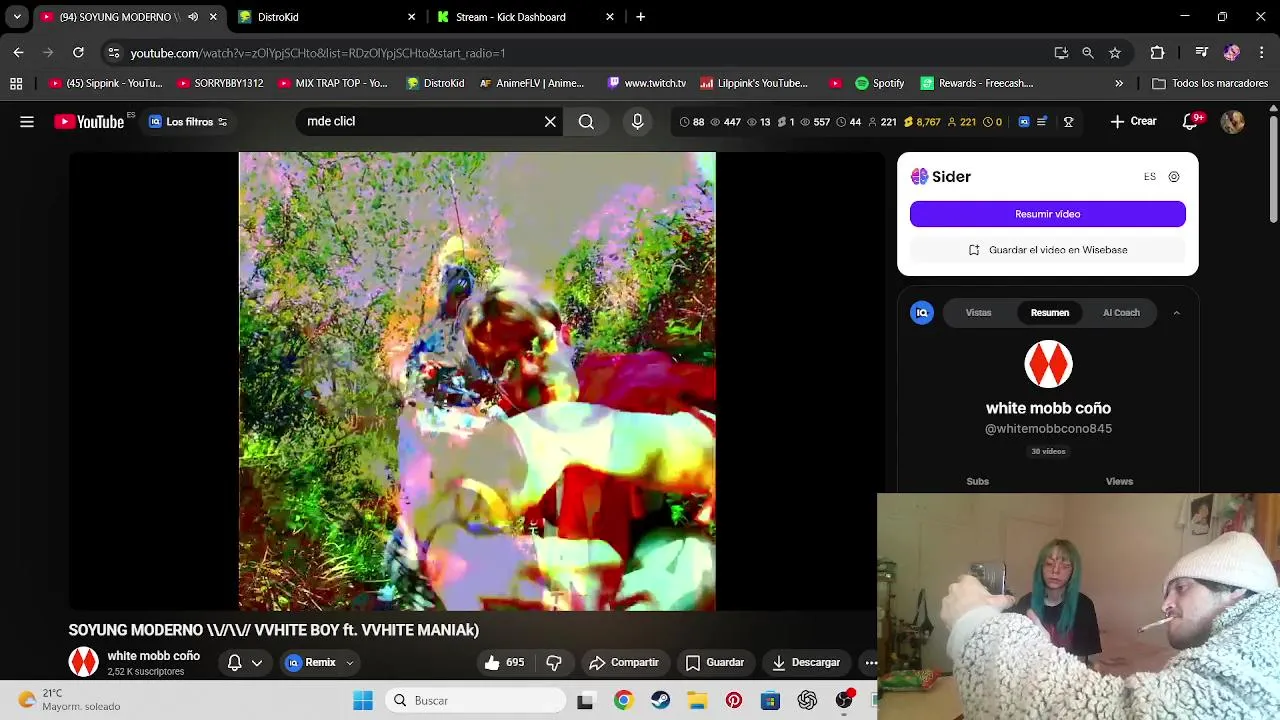Open the white mobb coño channel name link

pos(154,656)
